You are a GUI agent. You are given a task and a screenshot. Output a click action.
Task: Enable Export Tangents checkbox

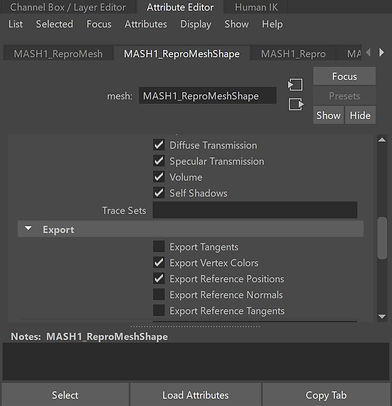click(159, 247)
